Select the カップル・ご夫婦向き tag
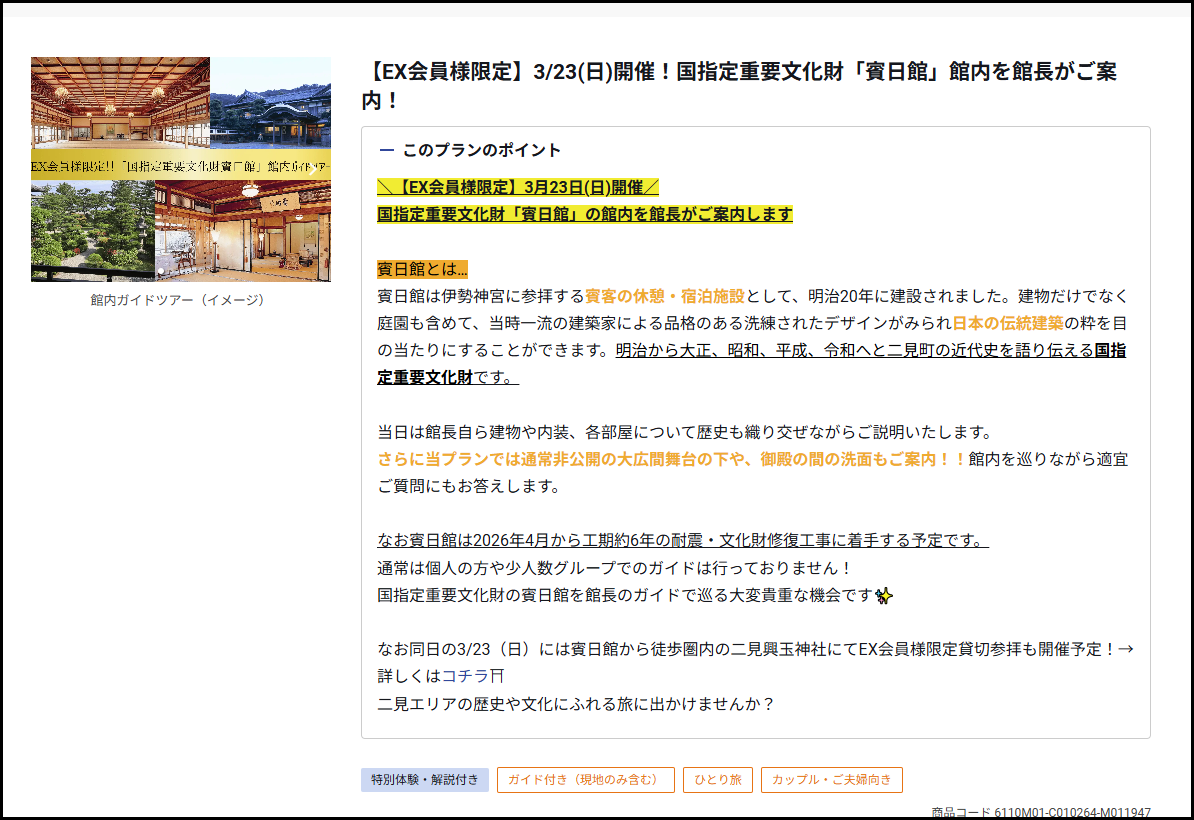1194x820 pixels. pos(831,780)
